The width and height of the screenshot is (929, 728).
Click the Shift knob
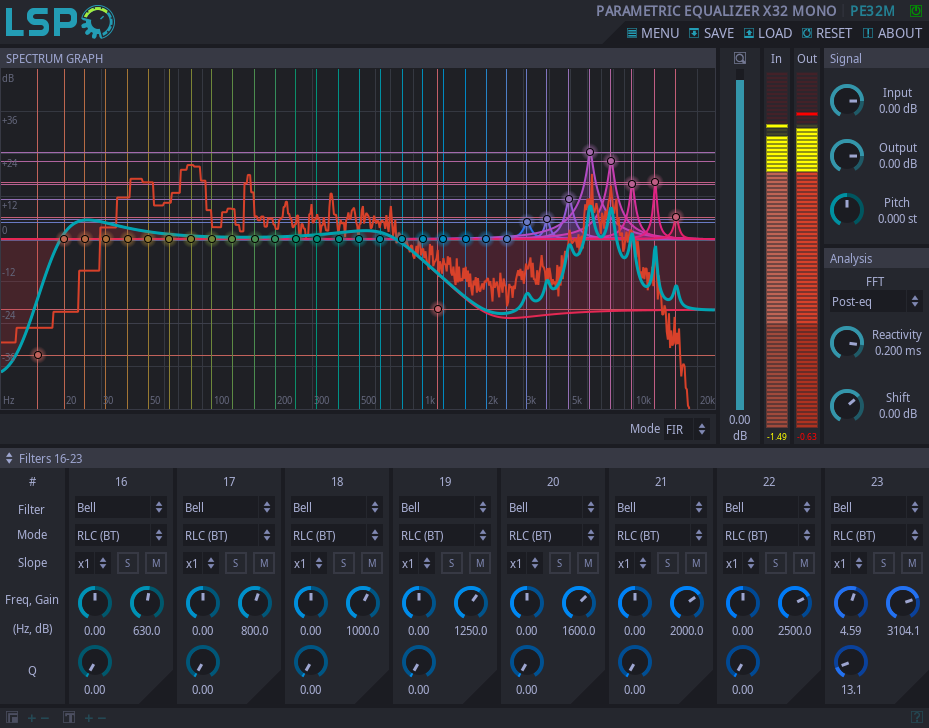click(x=847, y=406)
